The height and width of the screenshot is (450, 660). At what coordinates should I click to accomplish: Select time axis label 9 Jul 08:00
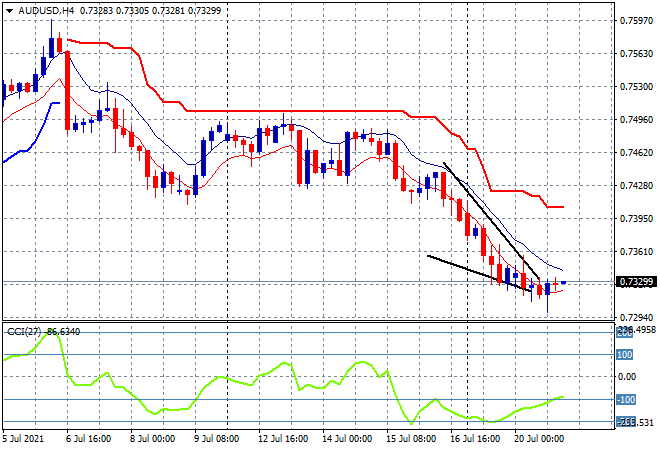tap(216, 439)
